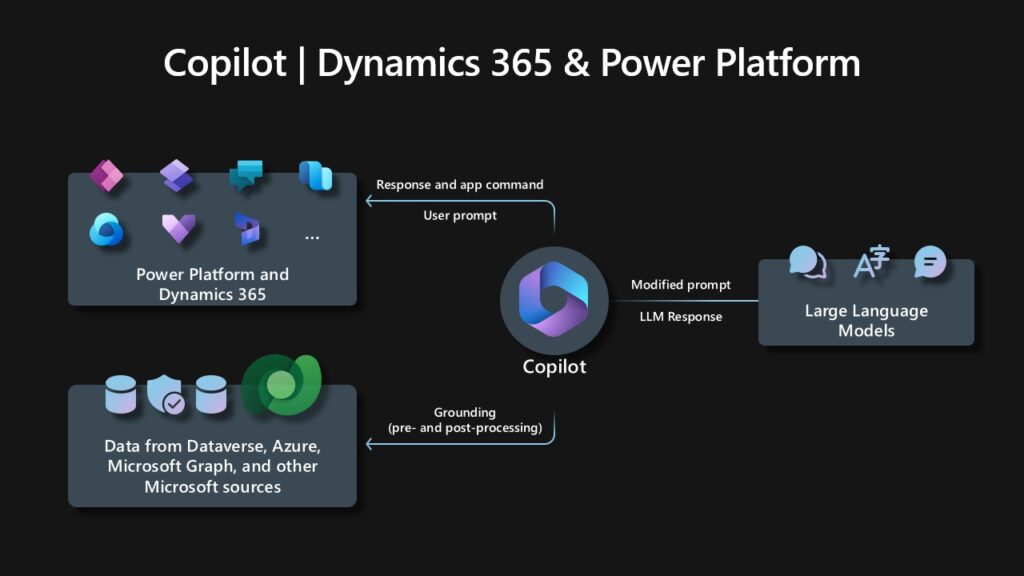Click the Response and app command label
This screenshot has height=576, width=1024.
[460, 184]
